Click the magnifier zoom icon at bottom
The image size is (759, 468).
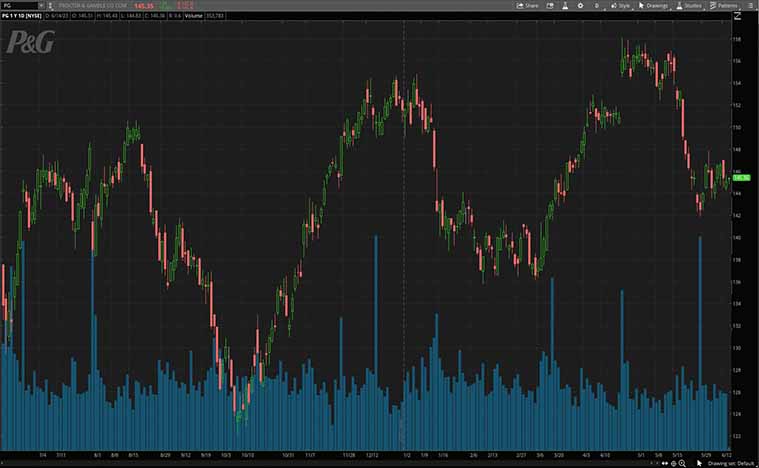682,463
